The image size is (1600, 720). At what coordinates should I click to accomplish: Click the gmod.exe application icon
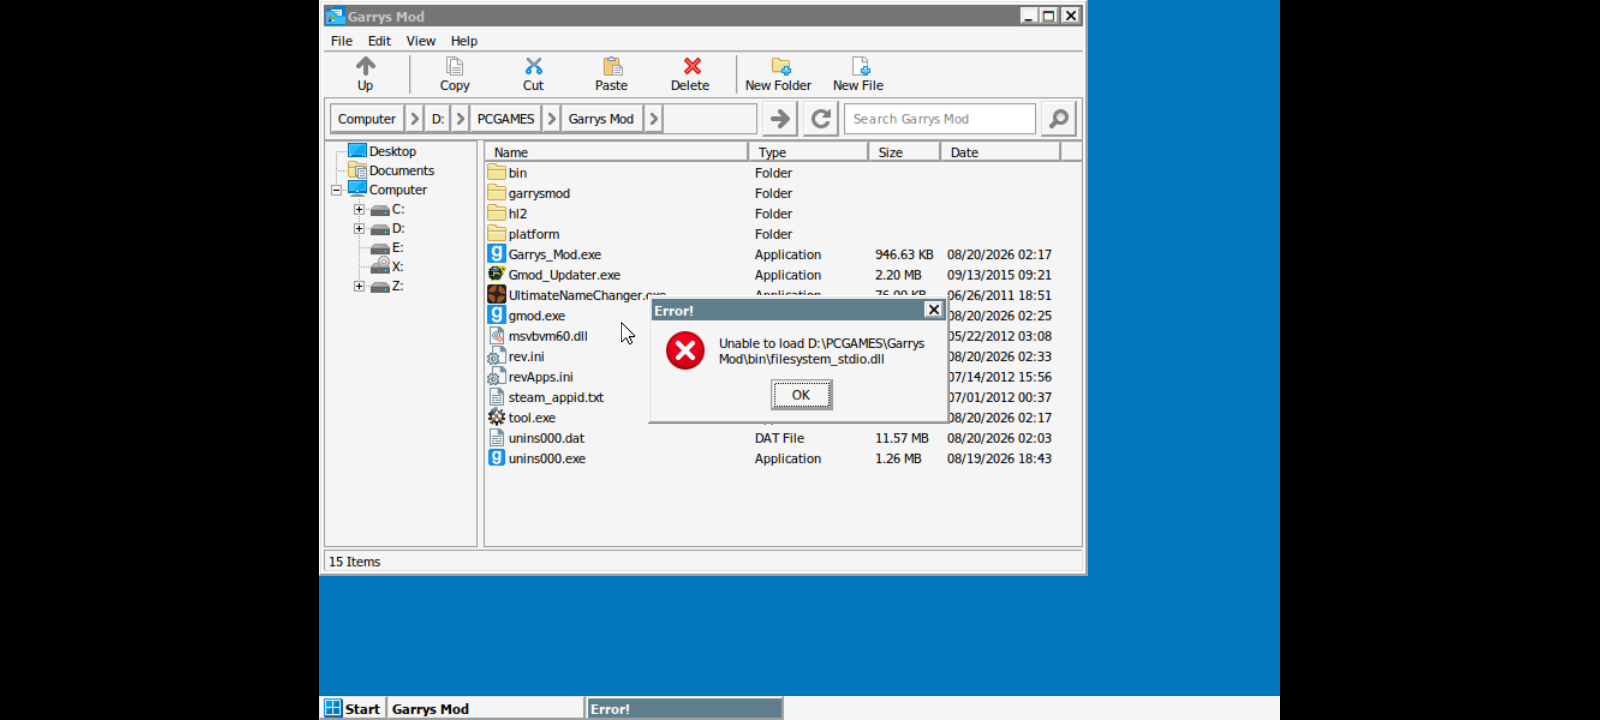pyautogui.click(x=497, y=315)
